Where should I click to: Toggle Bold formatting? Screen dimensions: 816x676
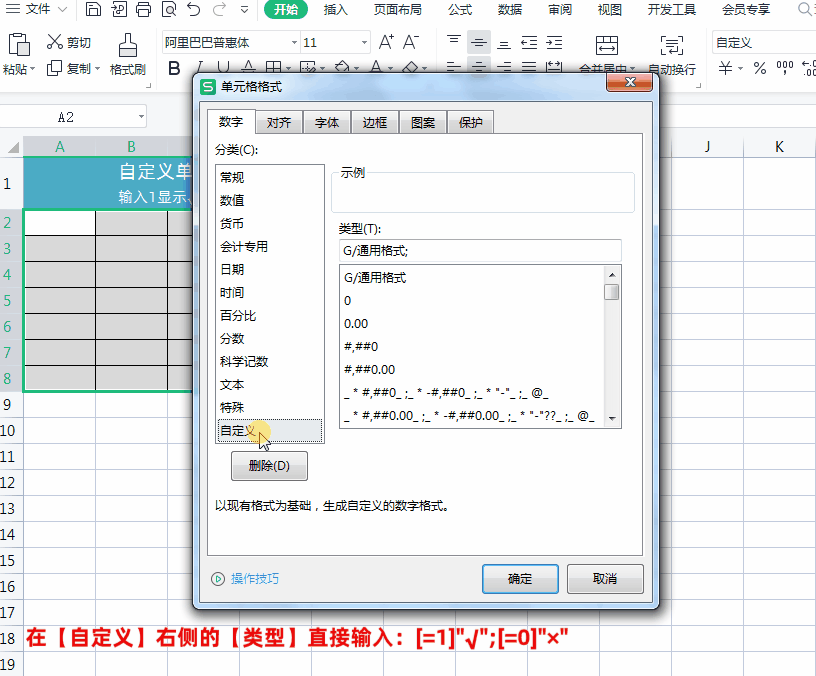[x=174, y=68]
